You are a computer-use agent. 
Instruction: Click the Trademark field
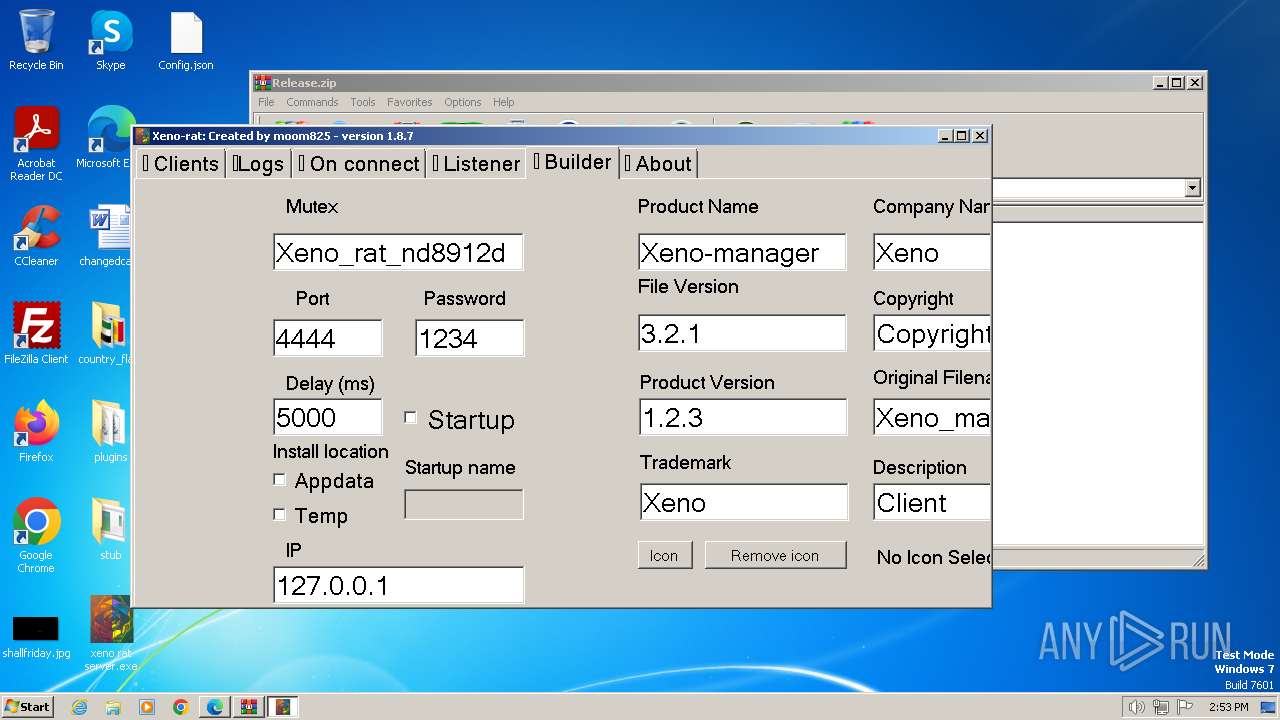(744, 502)
